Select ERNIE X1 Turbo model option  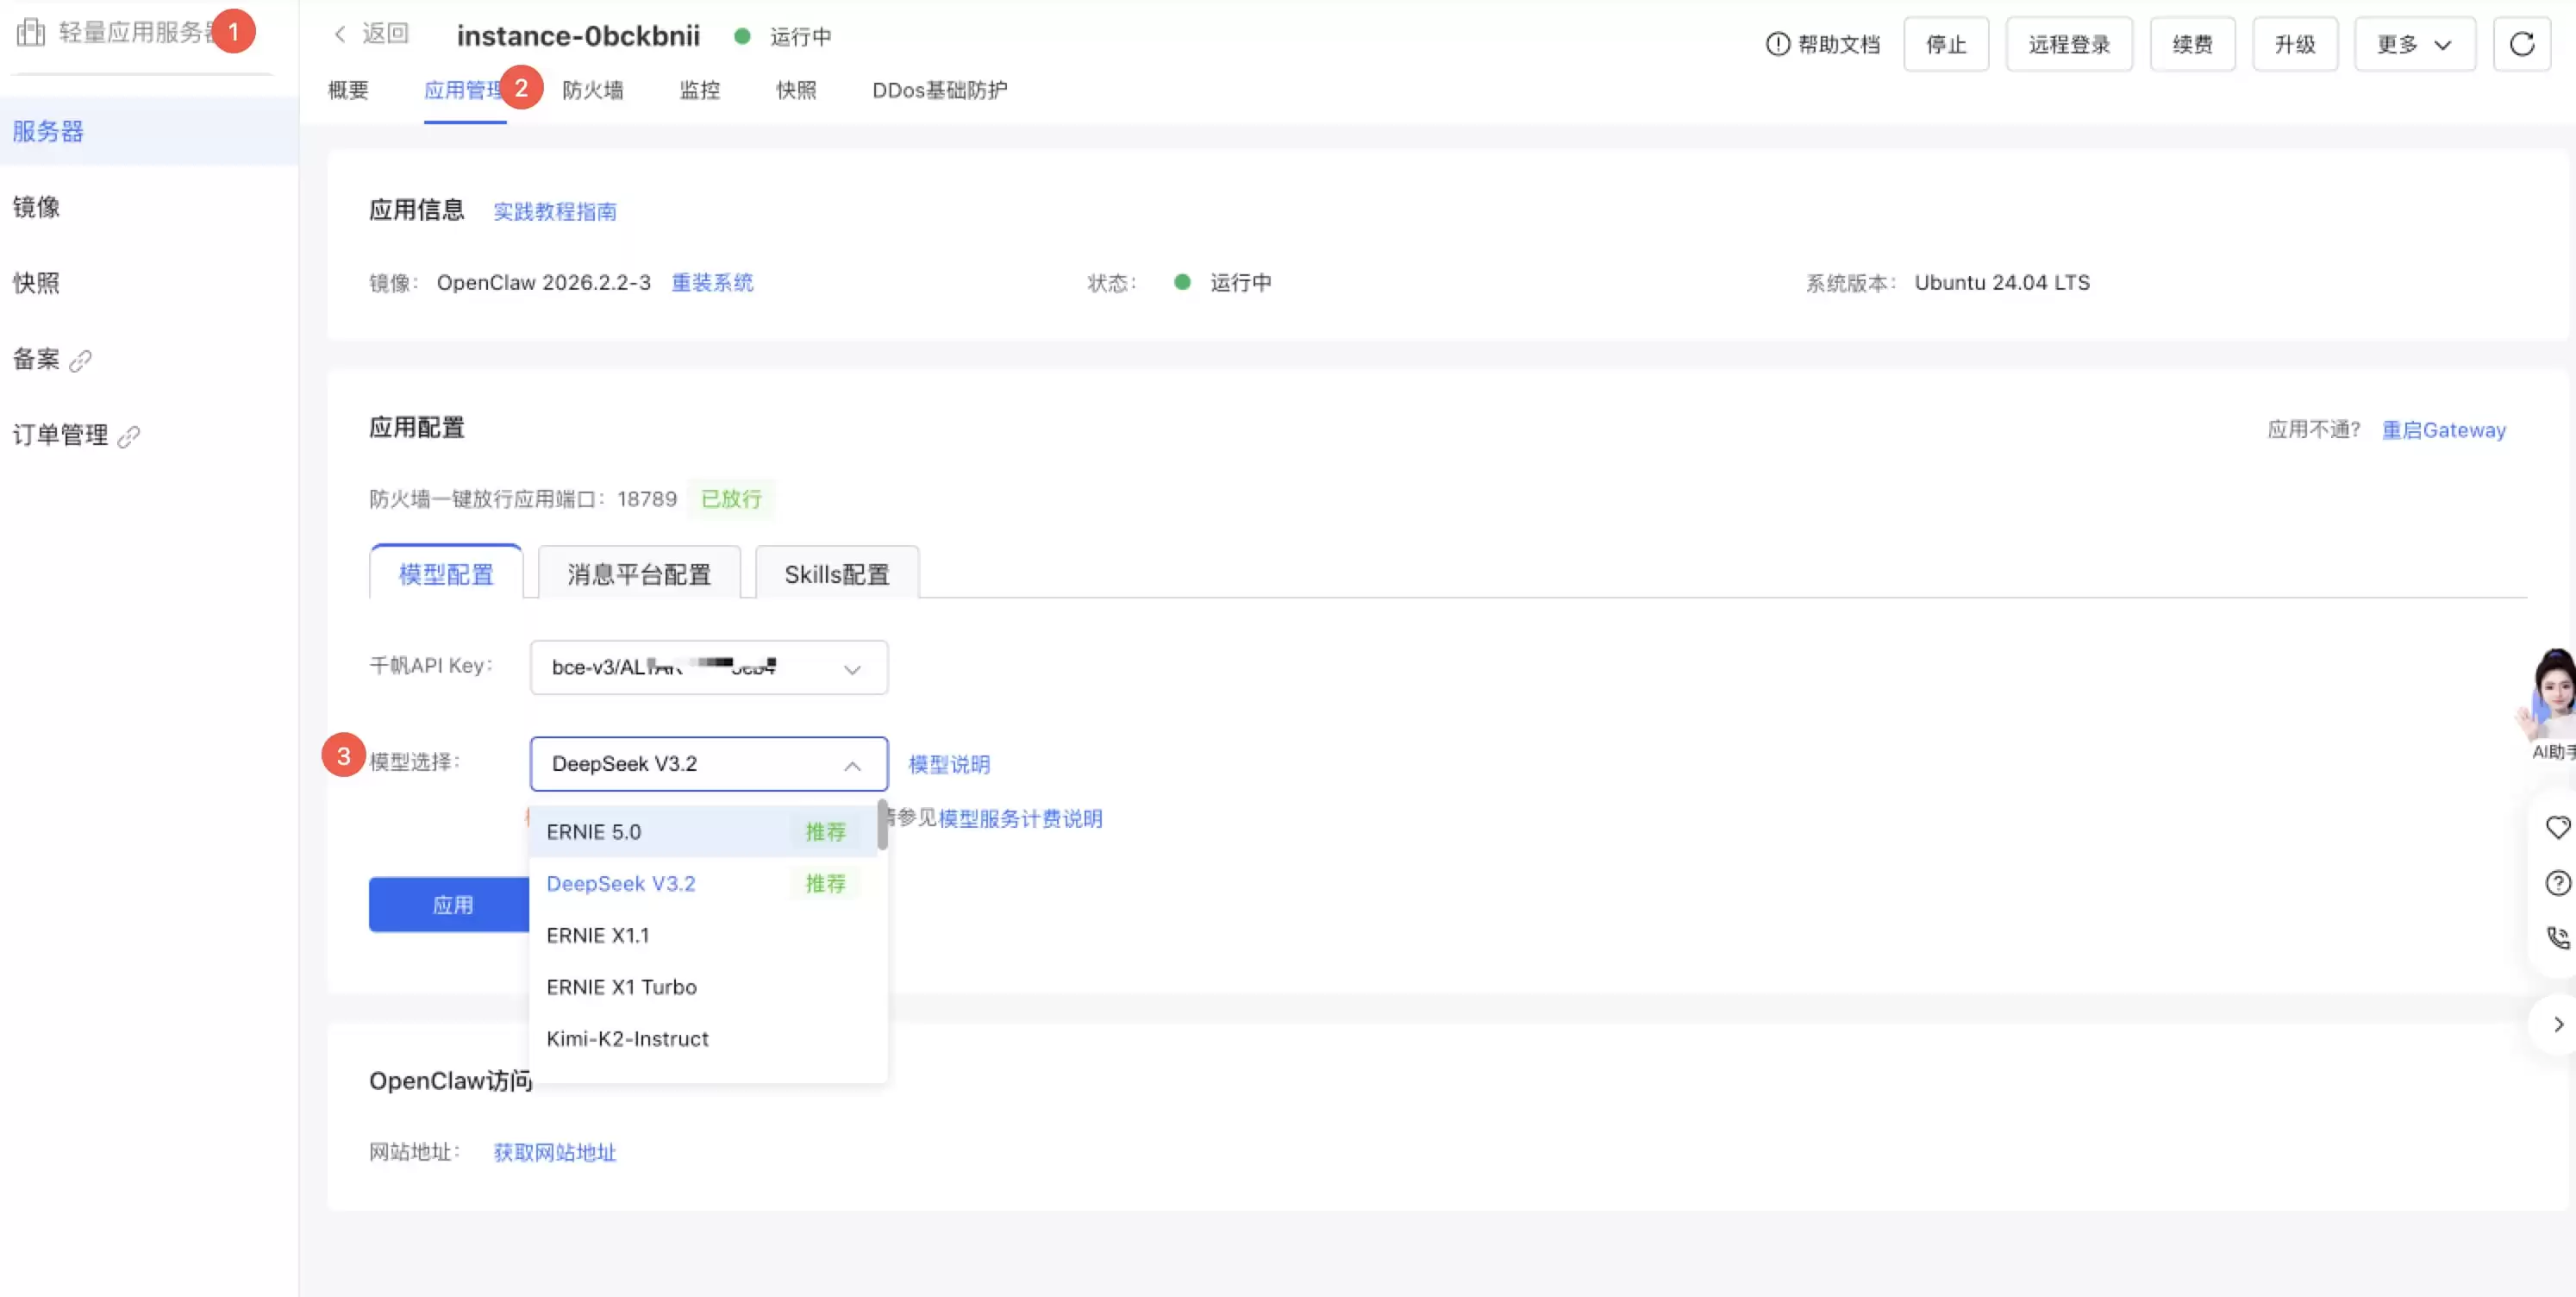click(704, 987)
